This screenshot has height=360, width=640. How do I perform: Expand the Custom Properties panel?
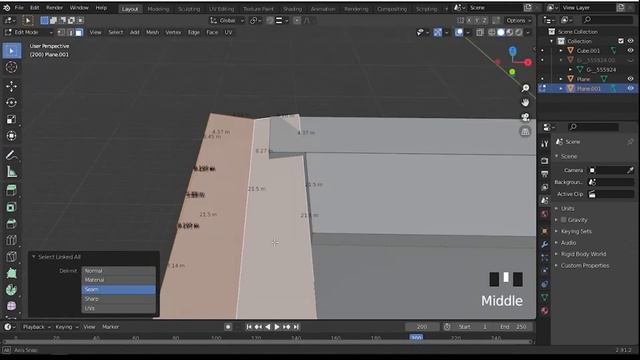[584, 265]
